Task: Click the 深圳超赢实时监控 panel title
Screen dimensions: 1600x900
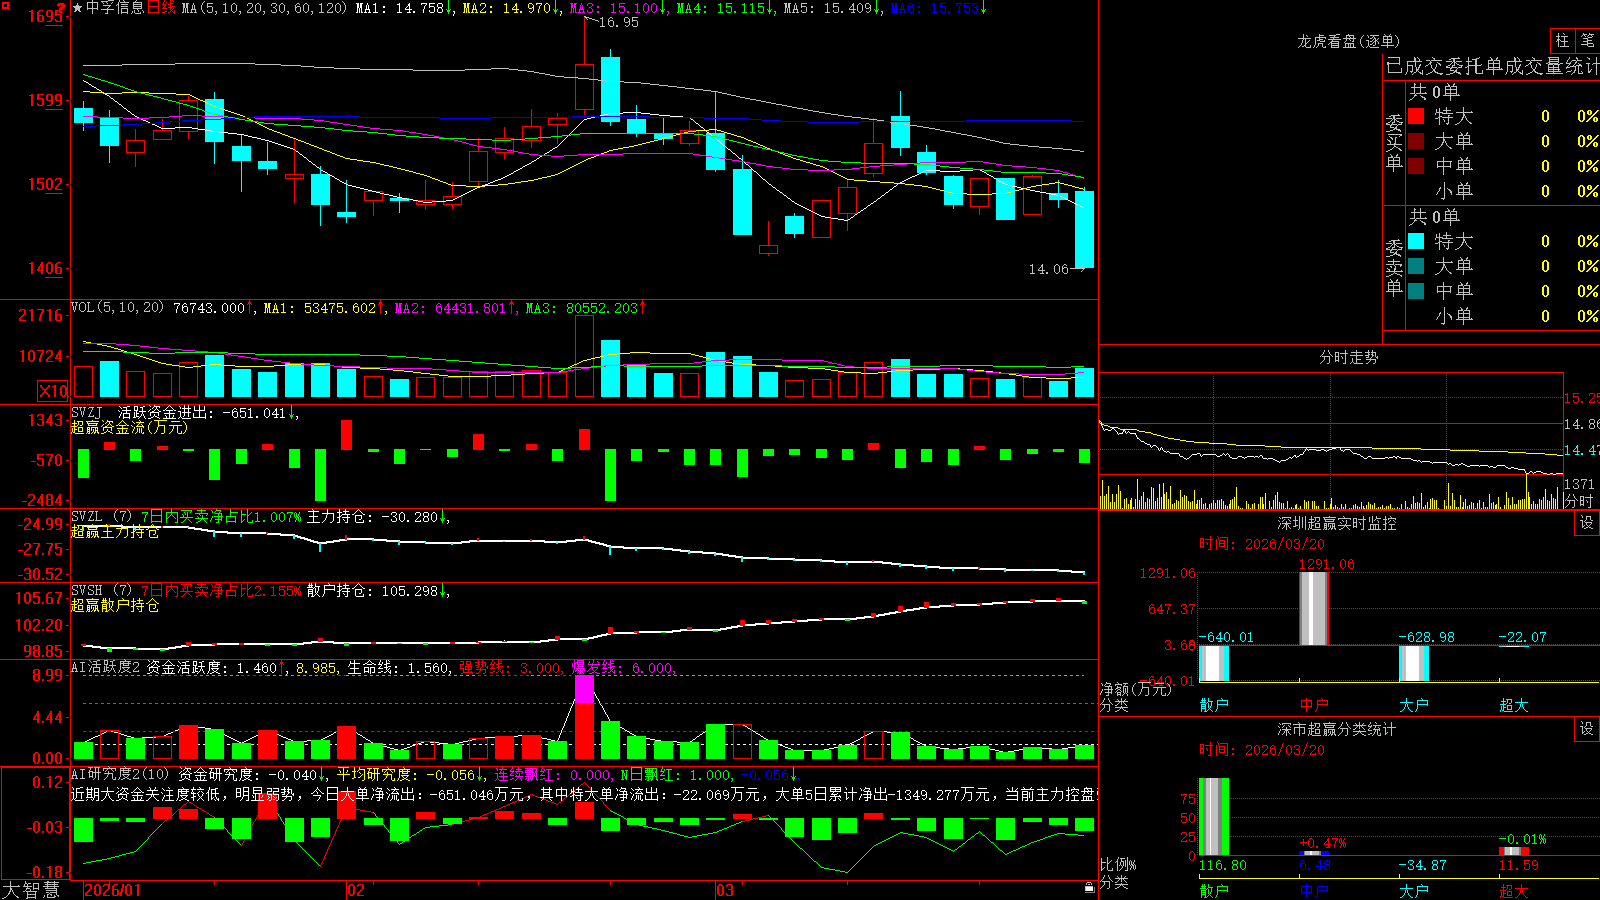Action: [x=1337, y=523]
